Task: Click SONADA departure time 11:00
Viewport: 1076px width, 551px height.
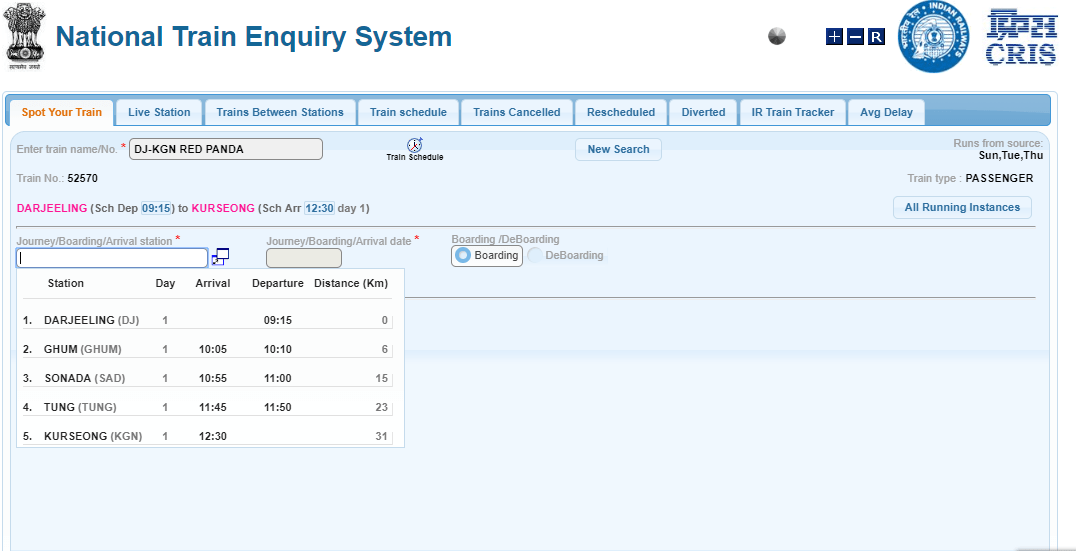Action: click(278, 379)
